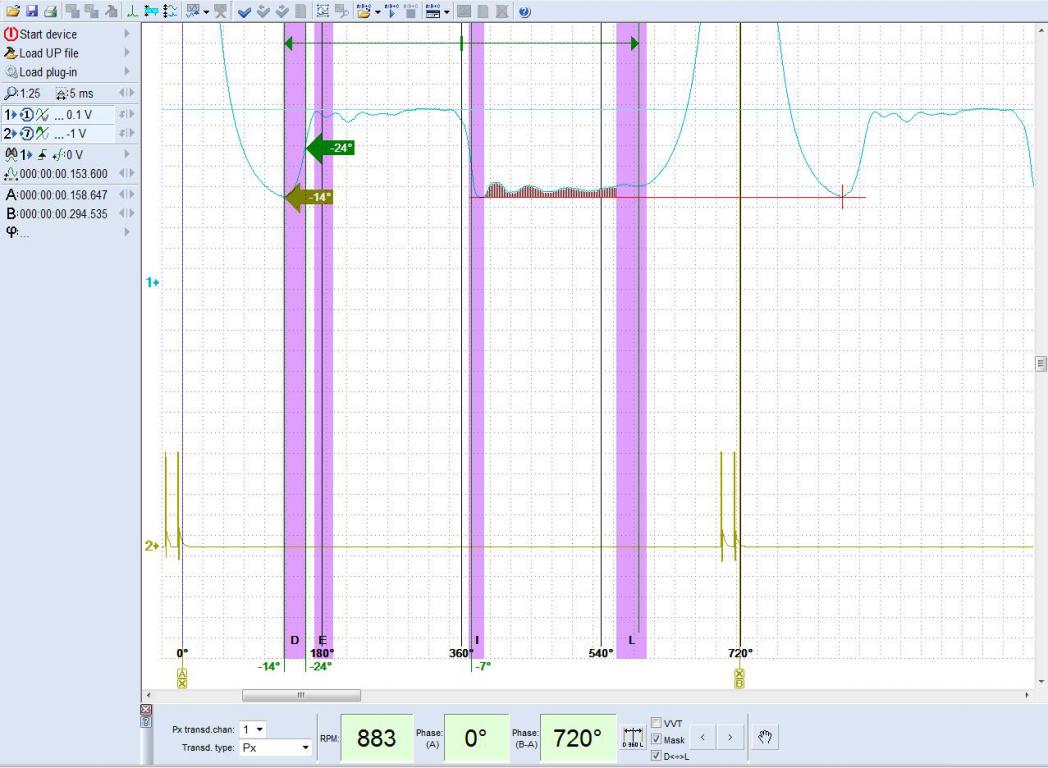1048x768 pixels.
Task: Click the green single-pulse marker toolbar icon
Action: coord(132,11)
